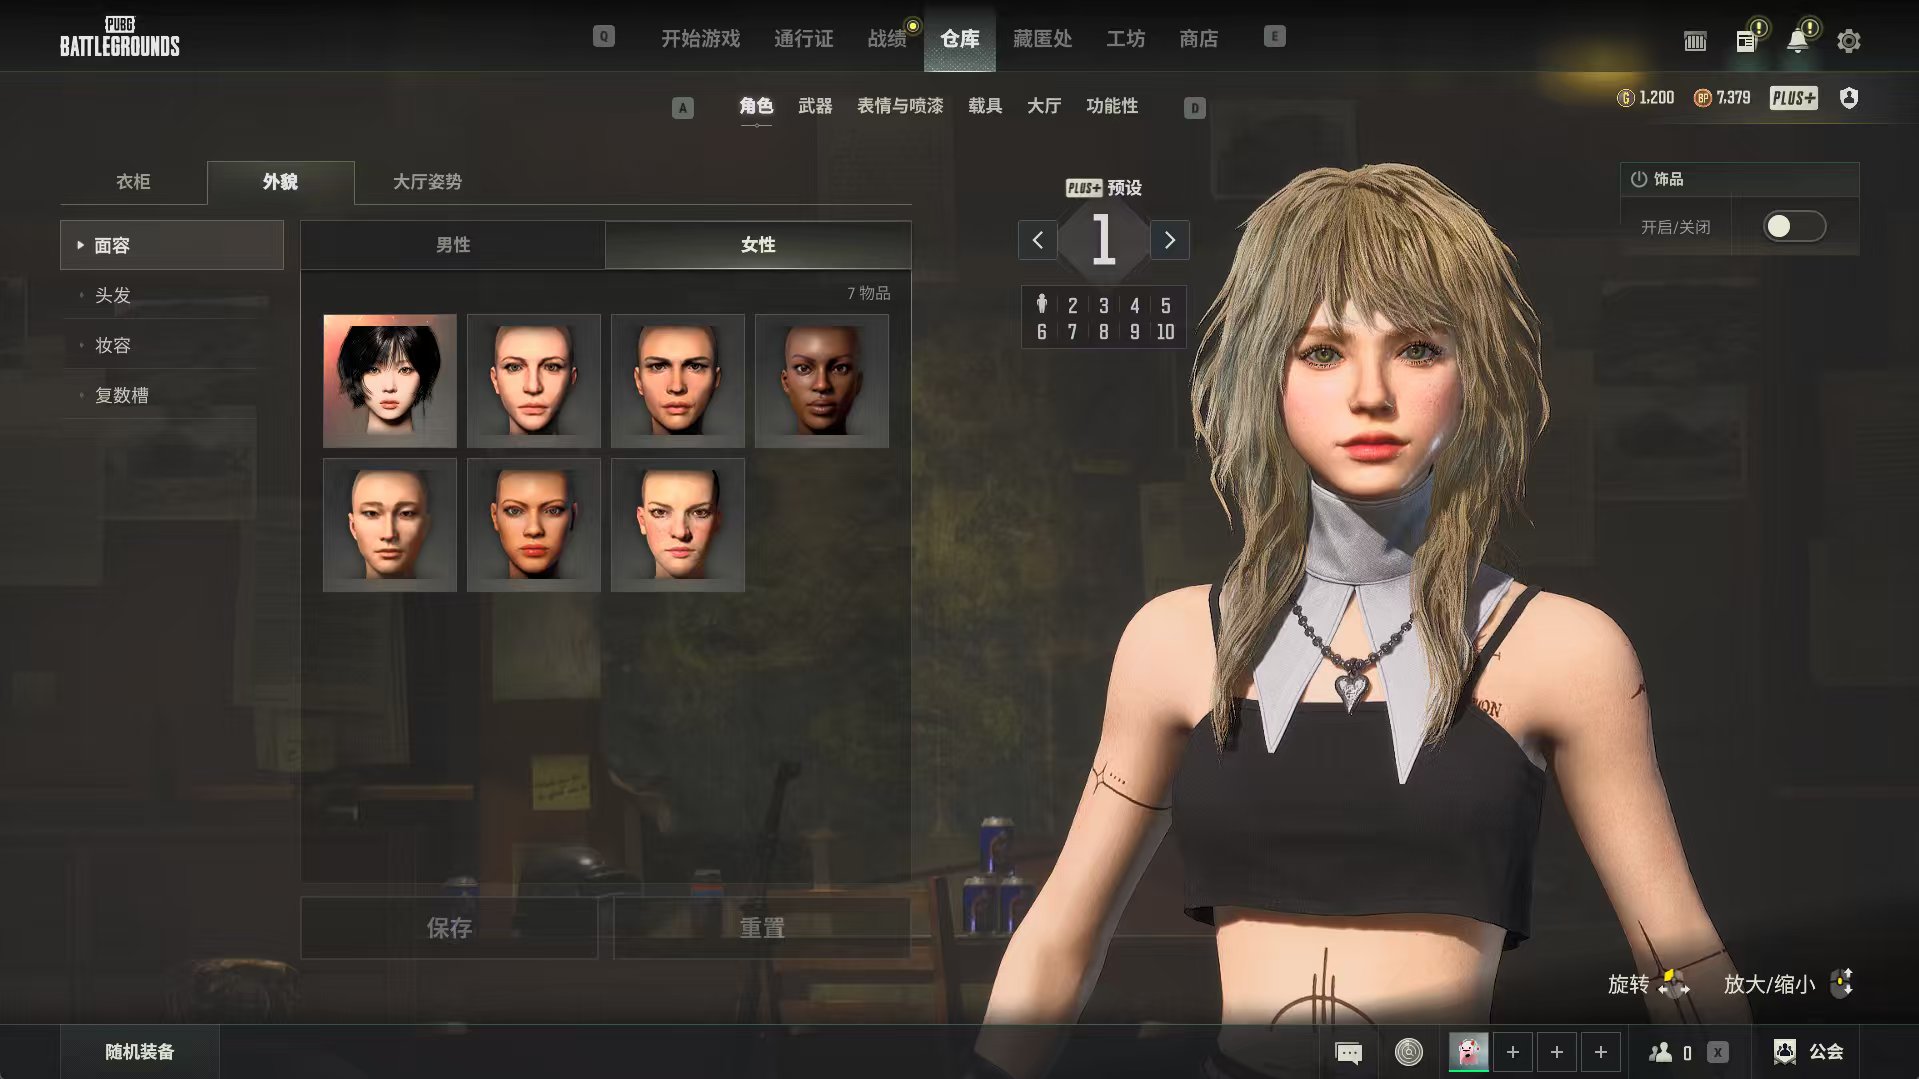
Task: Select the 男性 gender option
Action: [x=453, y=245]
